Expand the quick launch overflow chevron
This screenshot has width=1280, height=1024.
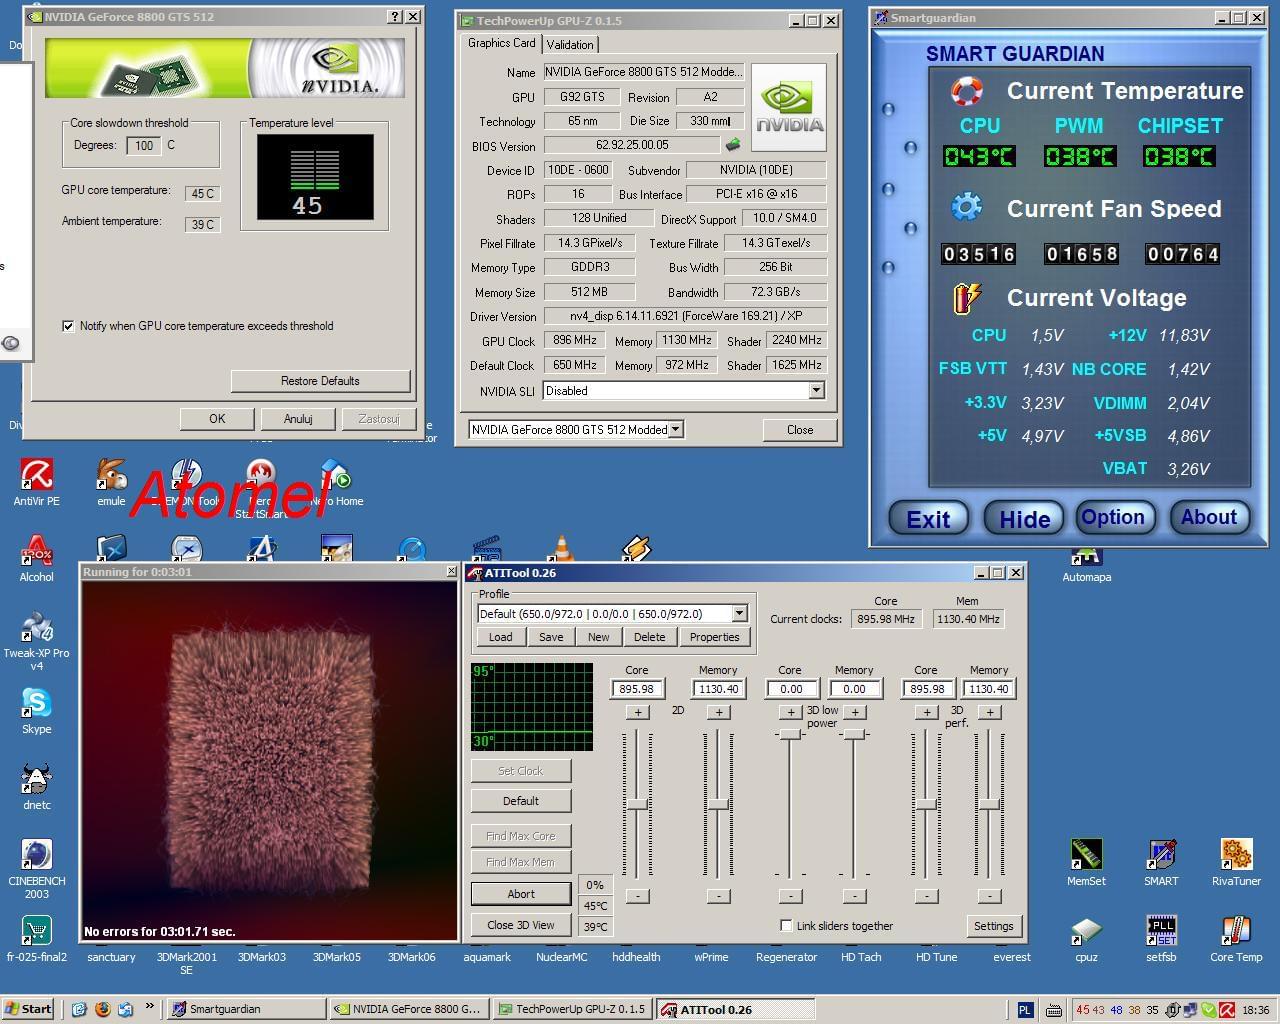pos(150,1007)
